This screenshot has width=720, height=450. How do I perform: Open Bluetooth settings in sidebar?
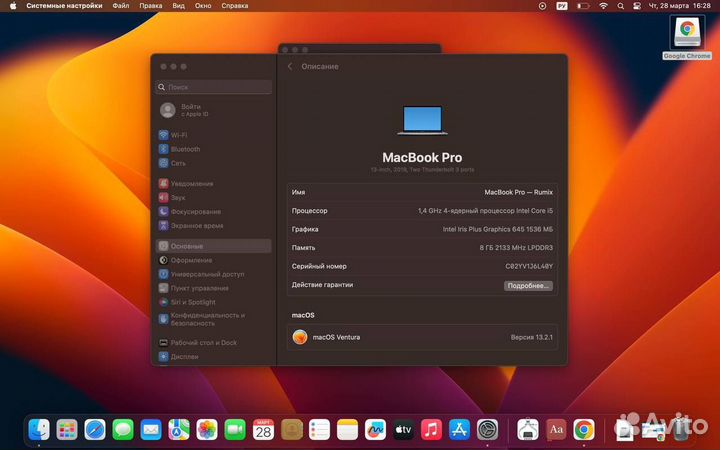180,149
